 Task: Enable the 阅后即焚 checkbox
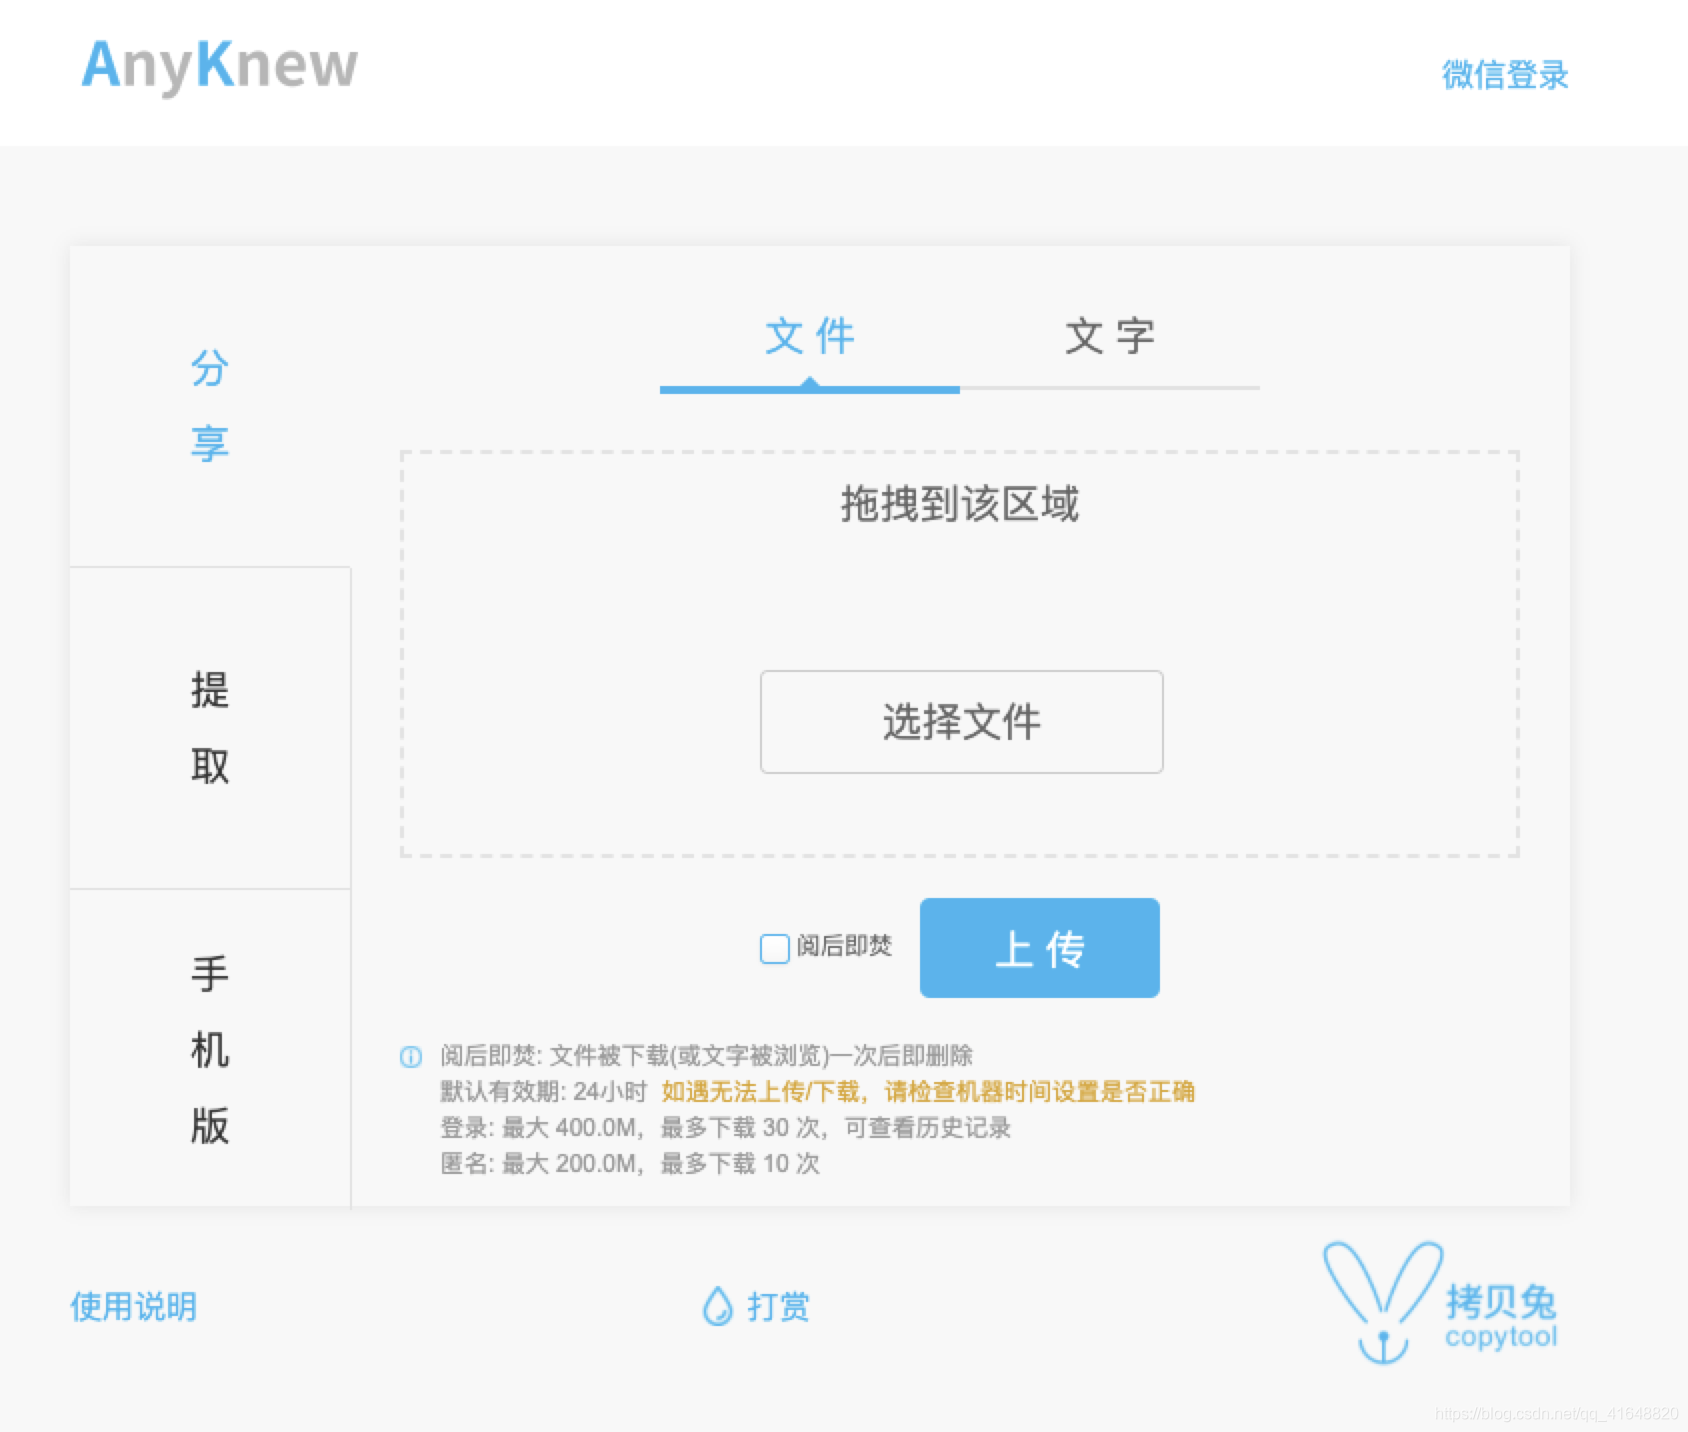click(775, 948)
